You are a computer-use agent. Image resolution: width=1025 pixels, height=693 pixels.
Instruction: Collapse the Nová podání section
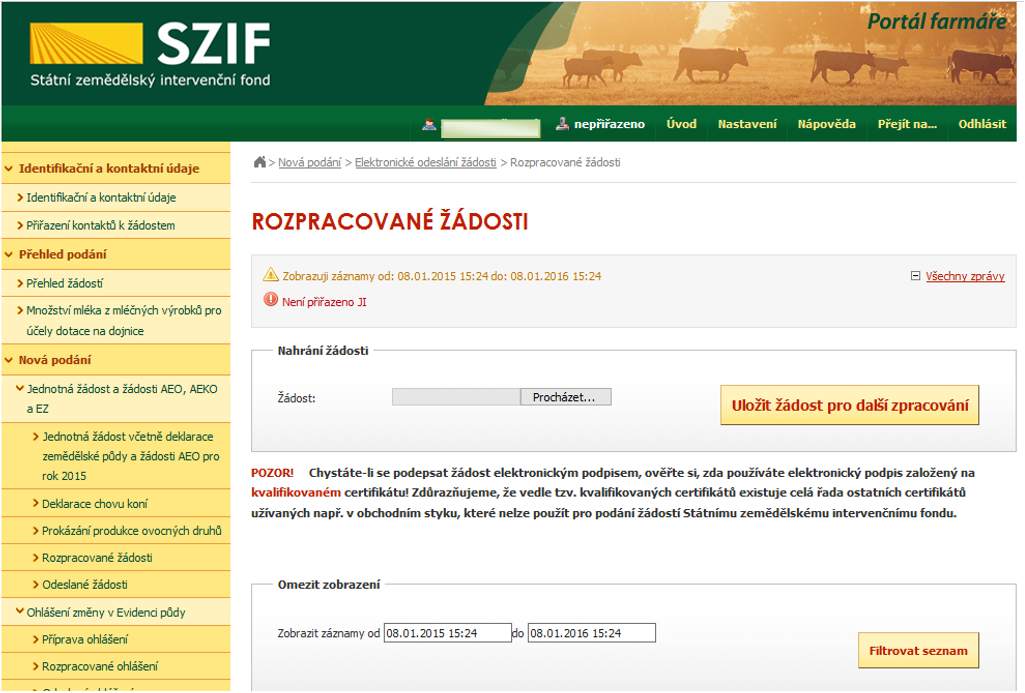[x=8, y=360]
